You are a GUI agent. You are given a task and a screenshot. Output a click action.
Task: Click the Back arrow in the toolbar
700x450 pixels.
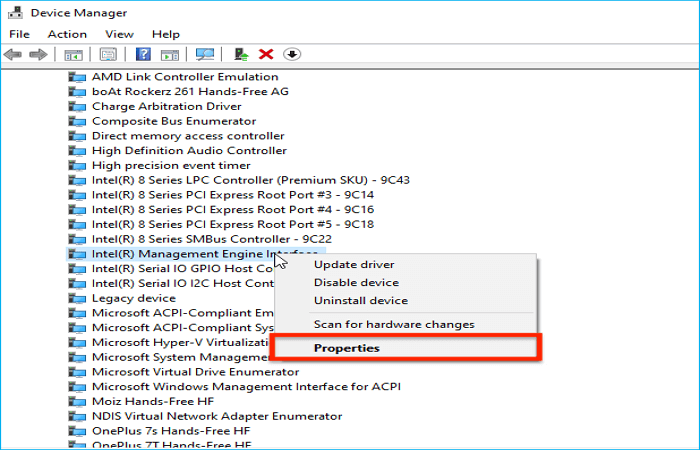click(14, 54)
